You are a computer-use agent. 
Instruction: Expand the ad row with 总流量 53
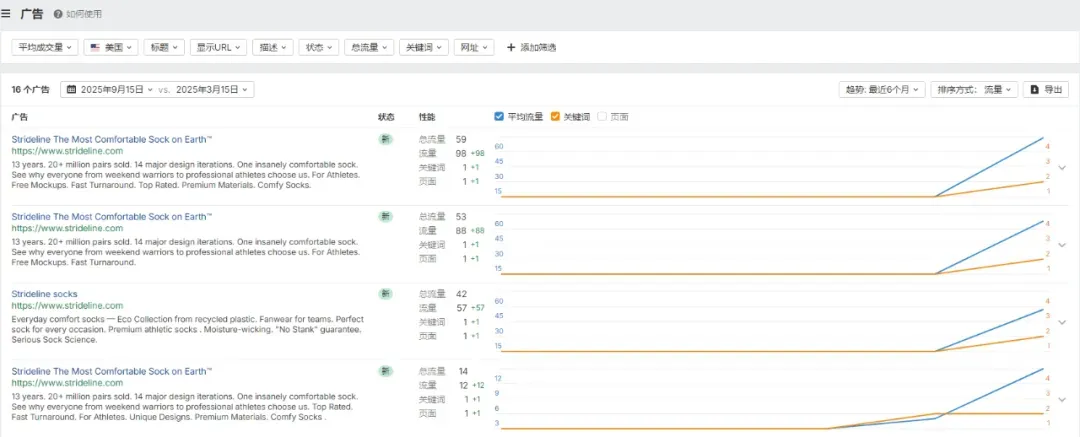tap(1061, 245)
